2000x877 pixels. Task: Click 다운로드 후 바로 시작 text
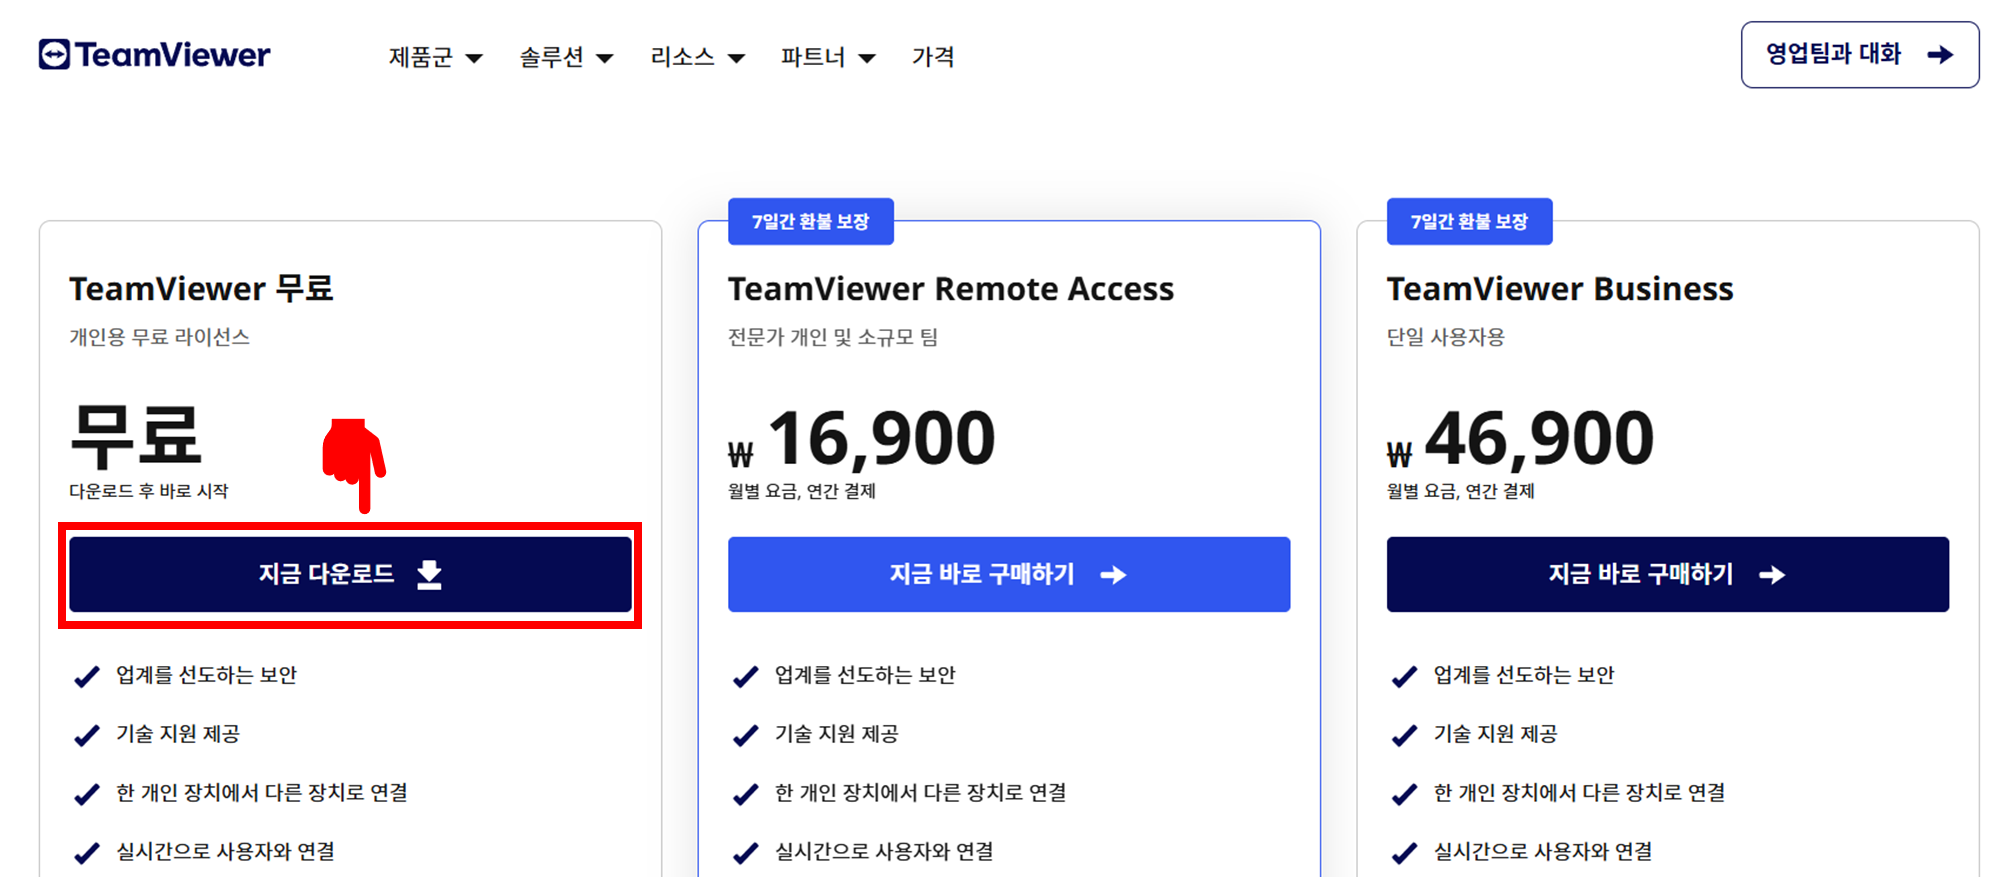(x=149, y=491)
